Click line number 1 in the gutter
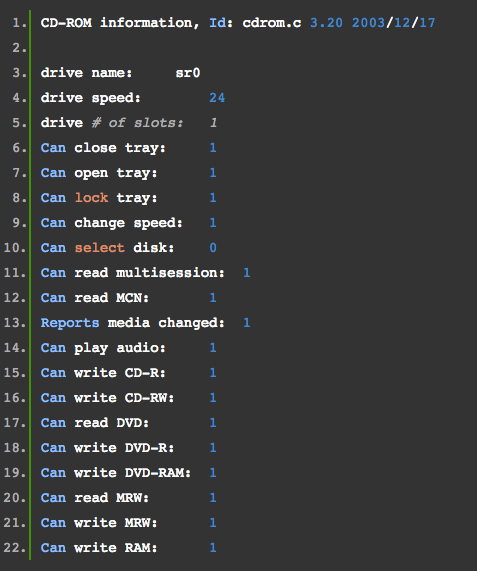 click(x=19, y=23)
